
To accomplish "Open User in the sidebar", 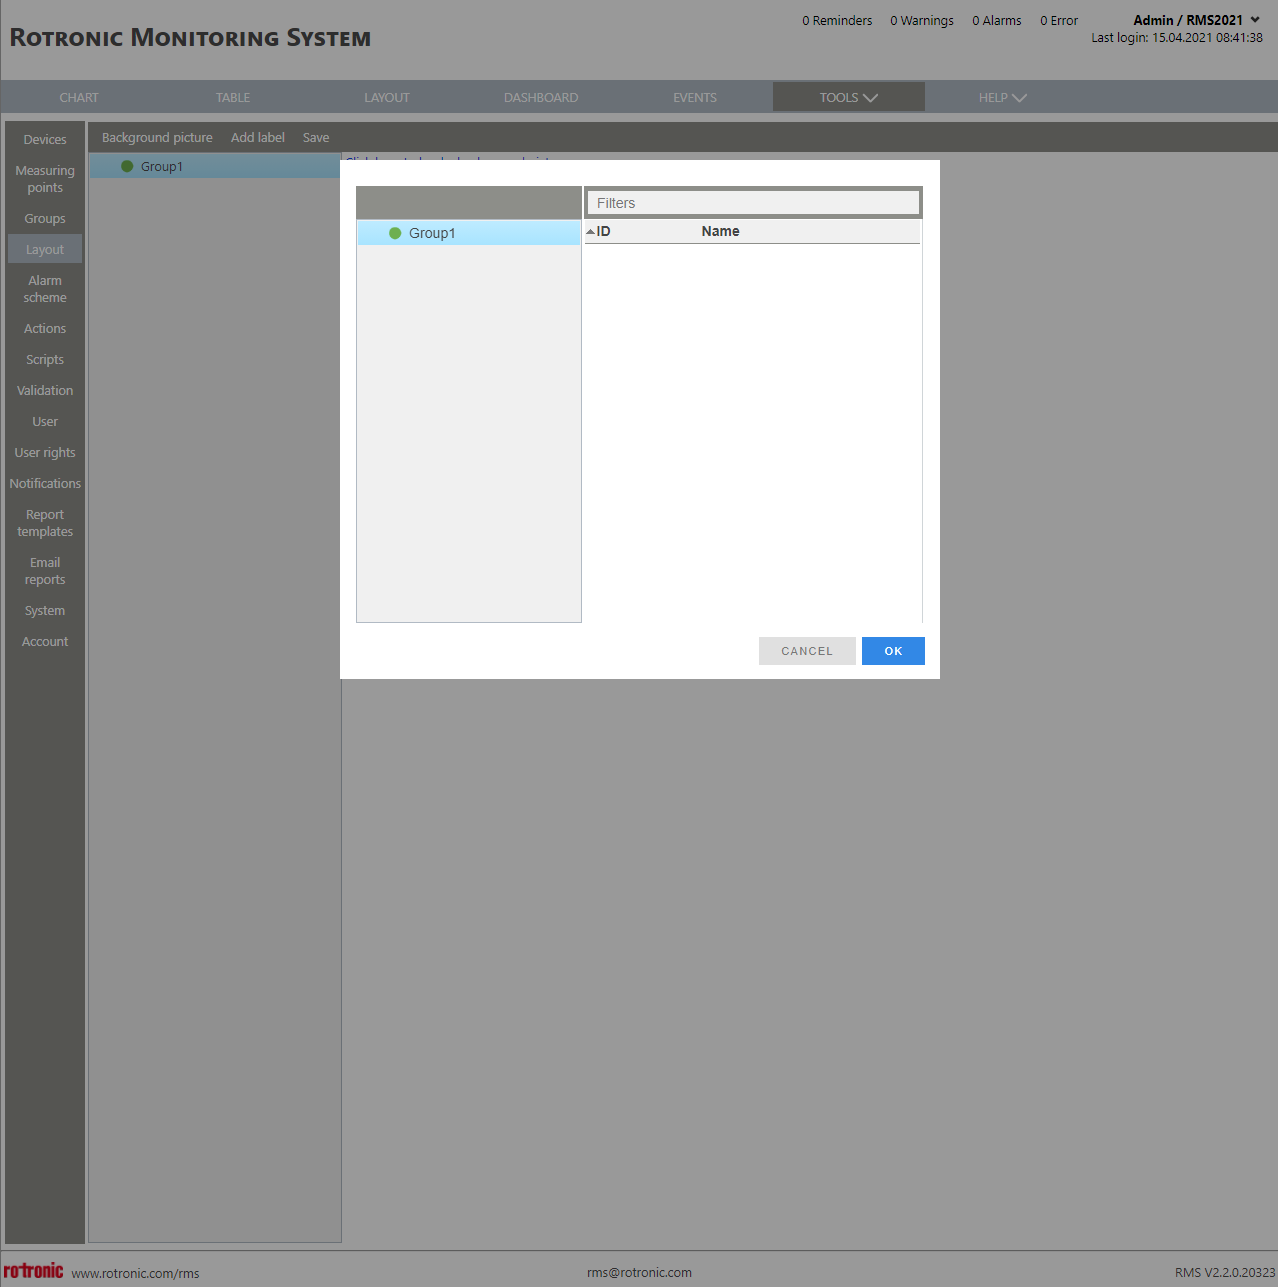I will pos(45,421).
